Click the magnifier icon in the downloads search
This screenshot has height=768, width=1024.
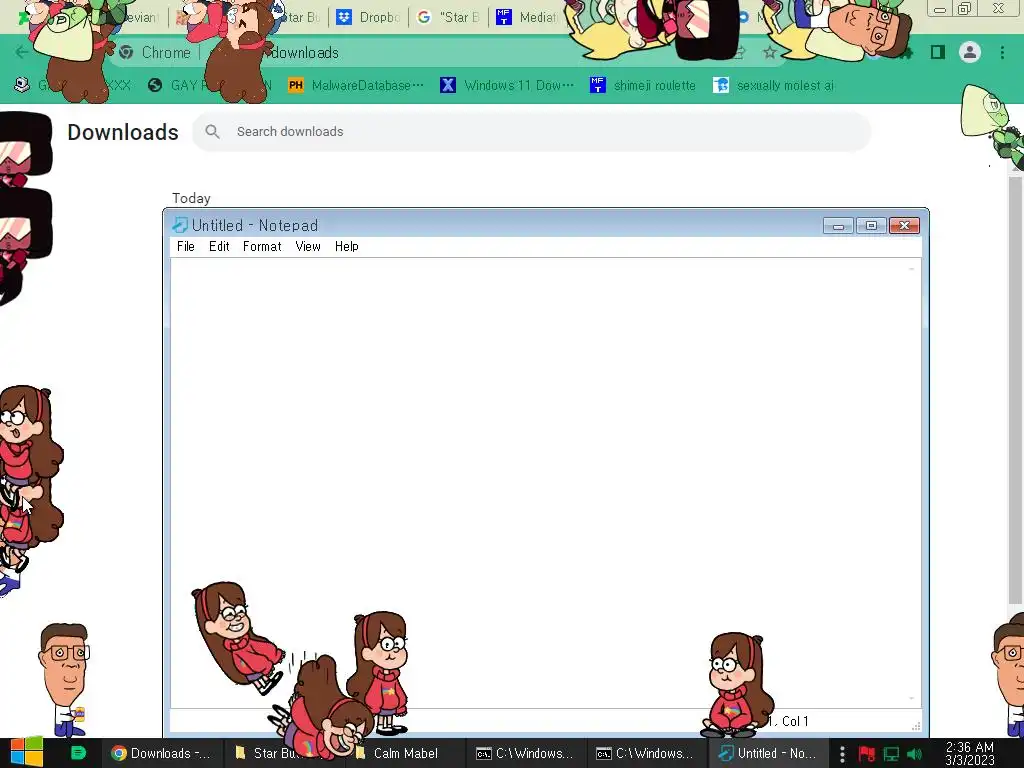[x=212, y=131]
